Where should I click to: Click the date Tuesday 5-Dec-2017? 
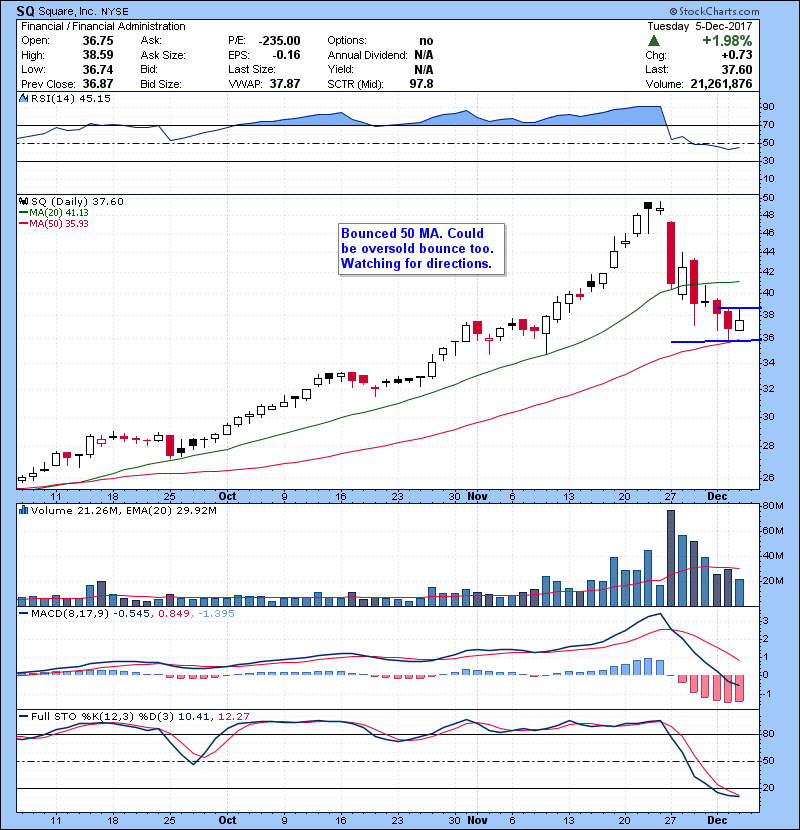(x=699, y=26)
